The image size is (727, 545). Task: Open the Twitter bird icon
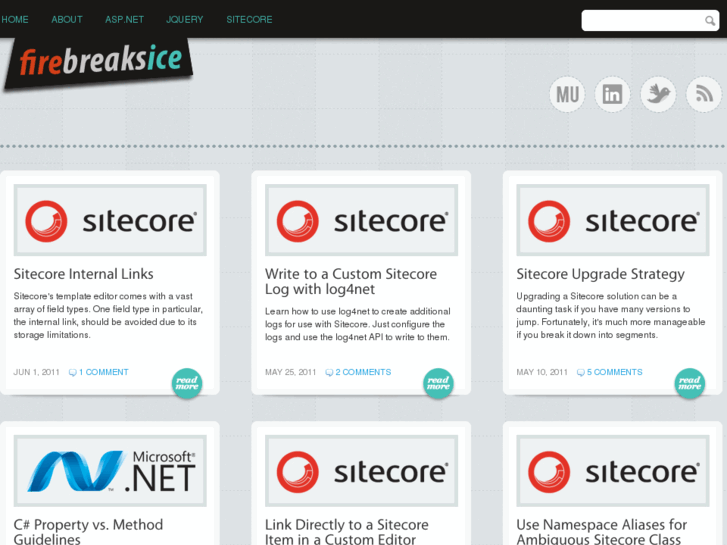[x=658, y=95]
